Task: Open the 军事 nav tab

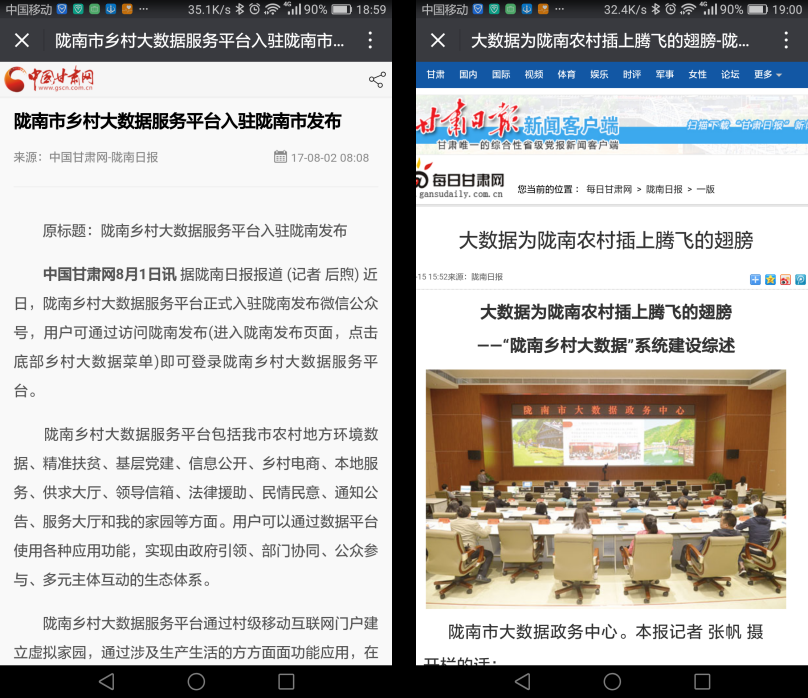Action: [665, 75]
